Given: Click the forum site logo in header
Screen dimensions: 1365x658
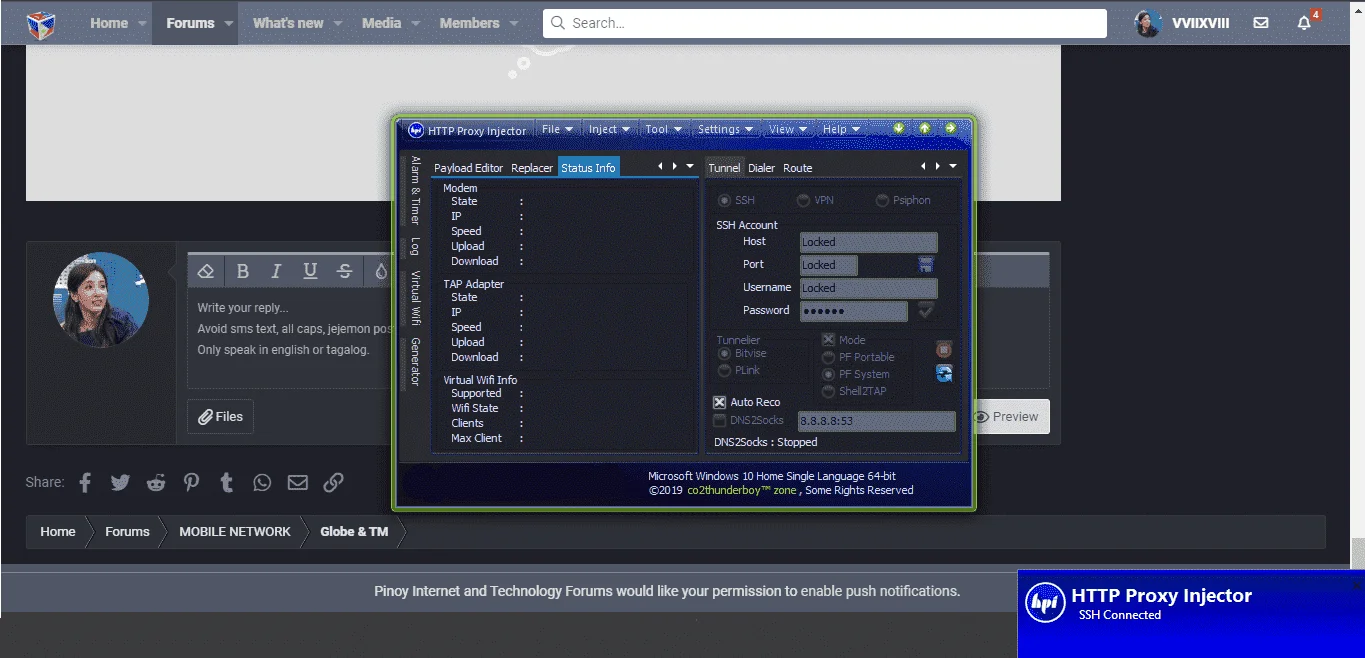Looking at the screenshot, I should (x=40, y=23).
